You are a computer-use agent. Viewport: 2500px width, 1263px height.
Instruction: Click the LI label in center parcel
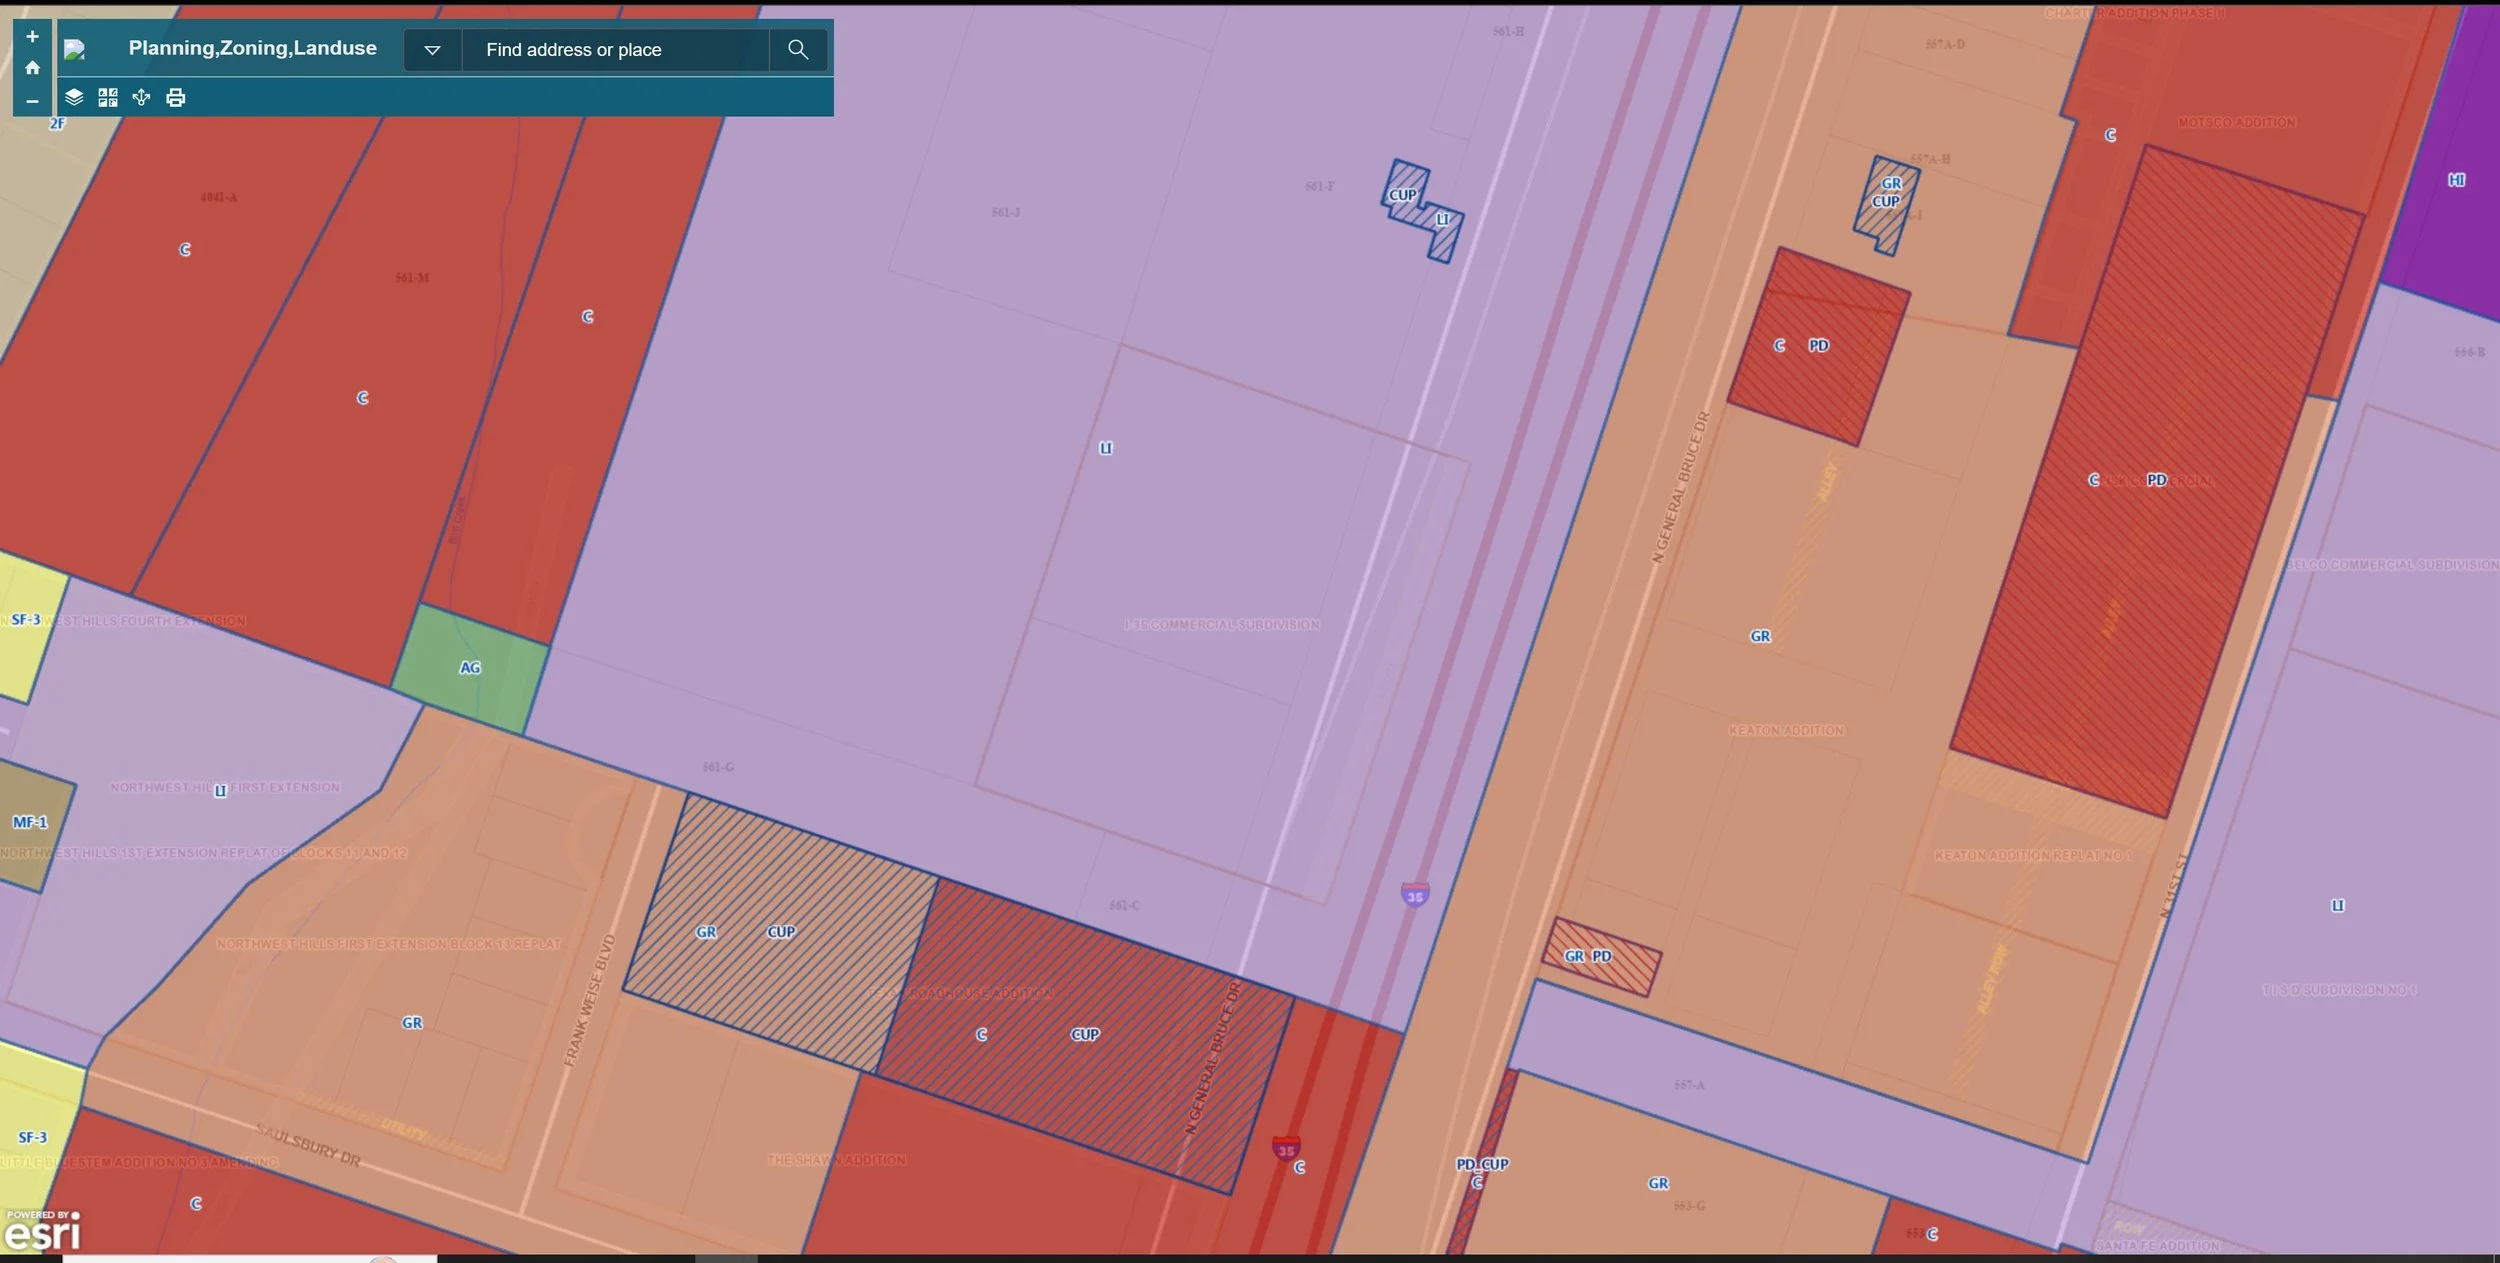pos(1105,448)
